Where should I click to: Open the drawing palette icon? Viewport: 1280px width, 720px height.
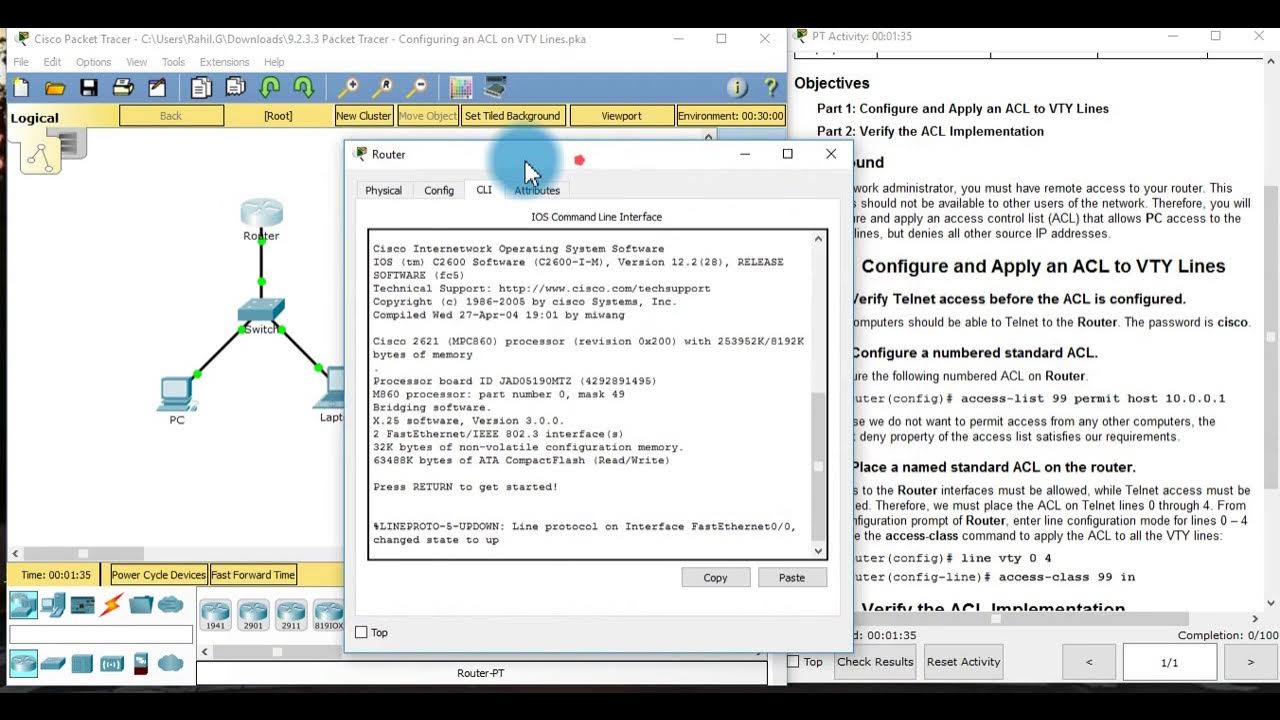point(460,88)
